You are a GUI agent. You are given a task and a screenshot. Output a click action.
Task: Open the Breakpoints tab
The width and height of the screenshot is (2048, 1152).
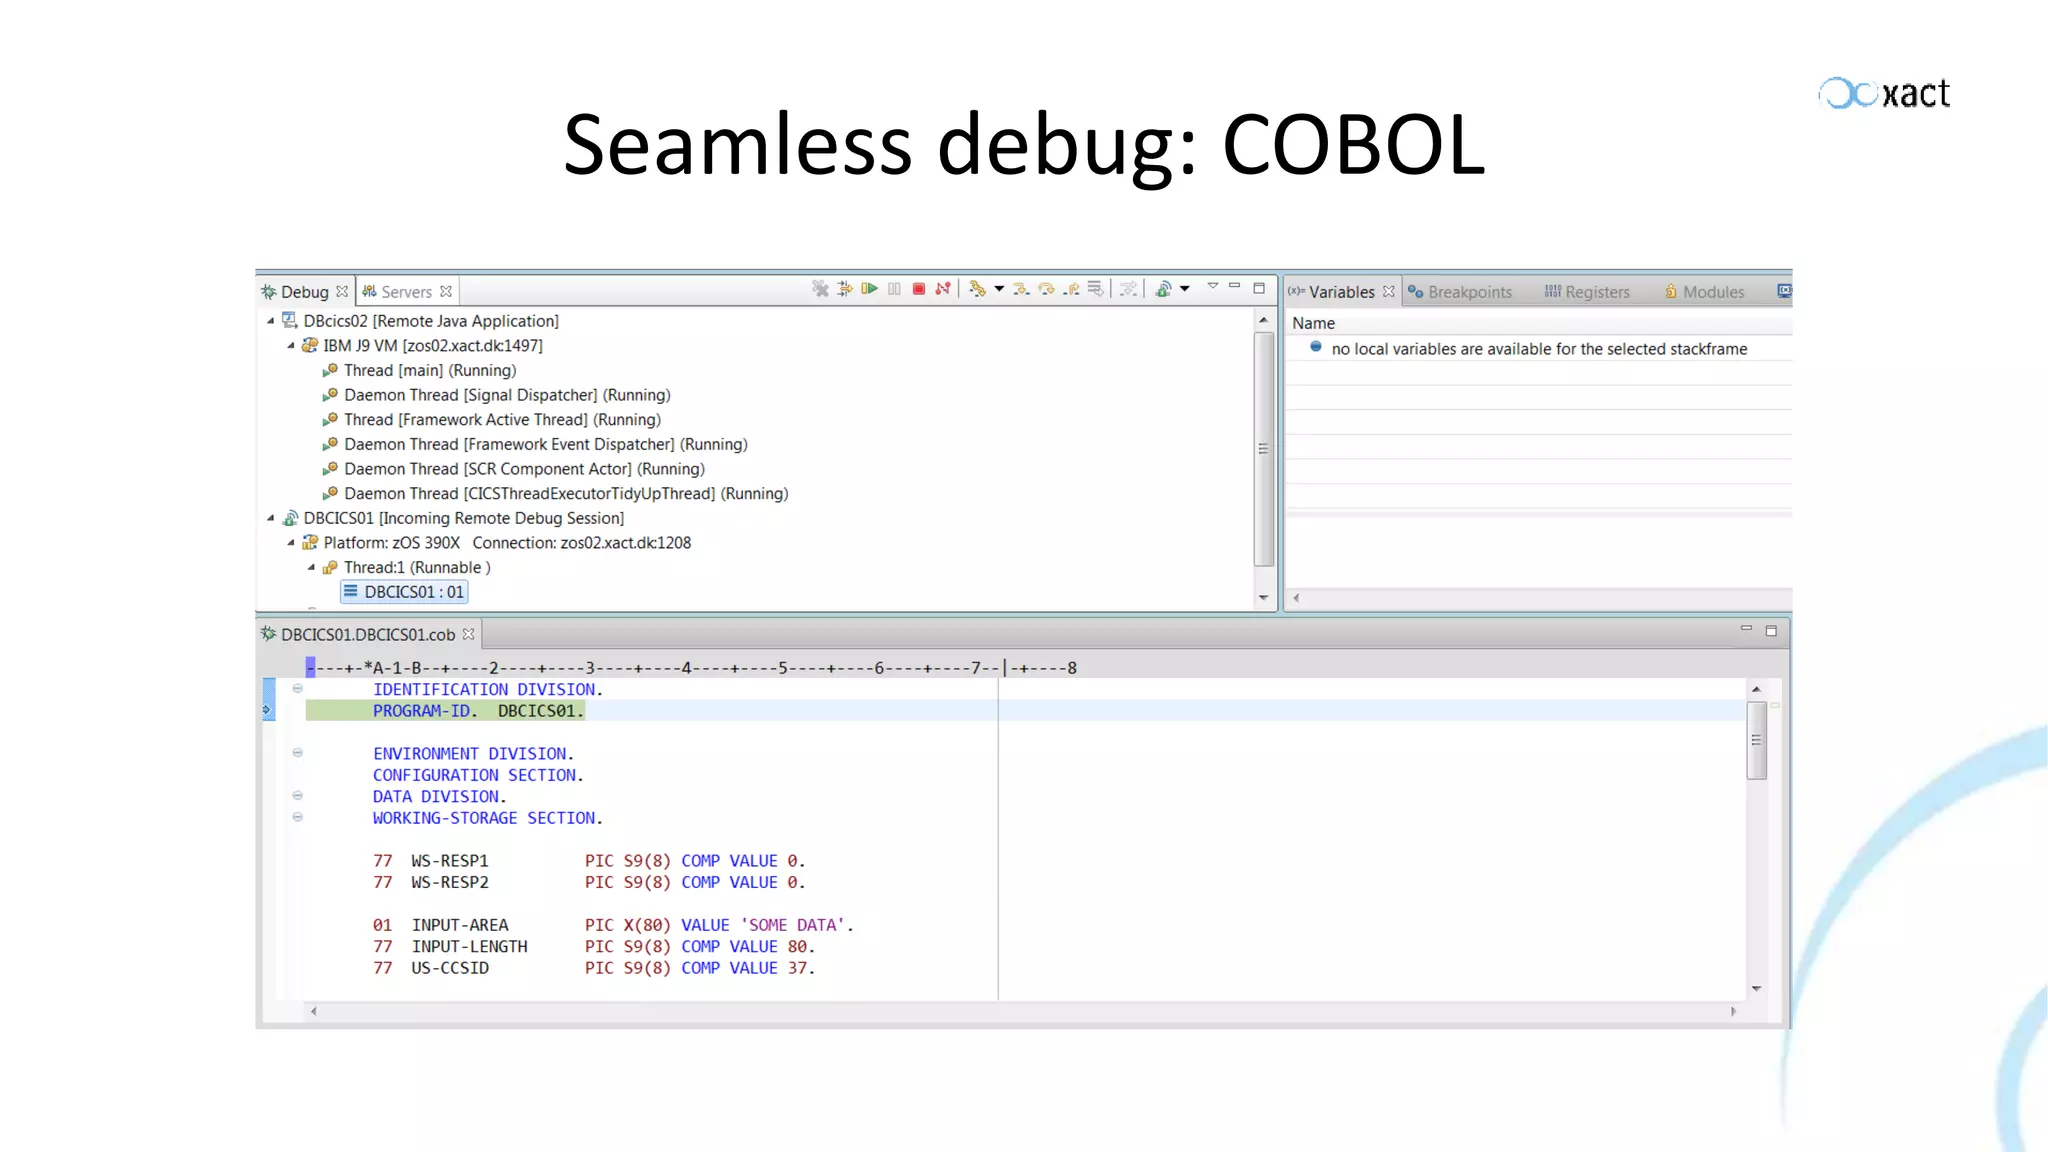[1460, 292]
